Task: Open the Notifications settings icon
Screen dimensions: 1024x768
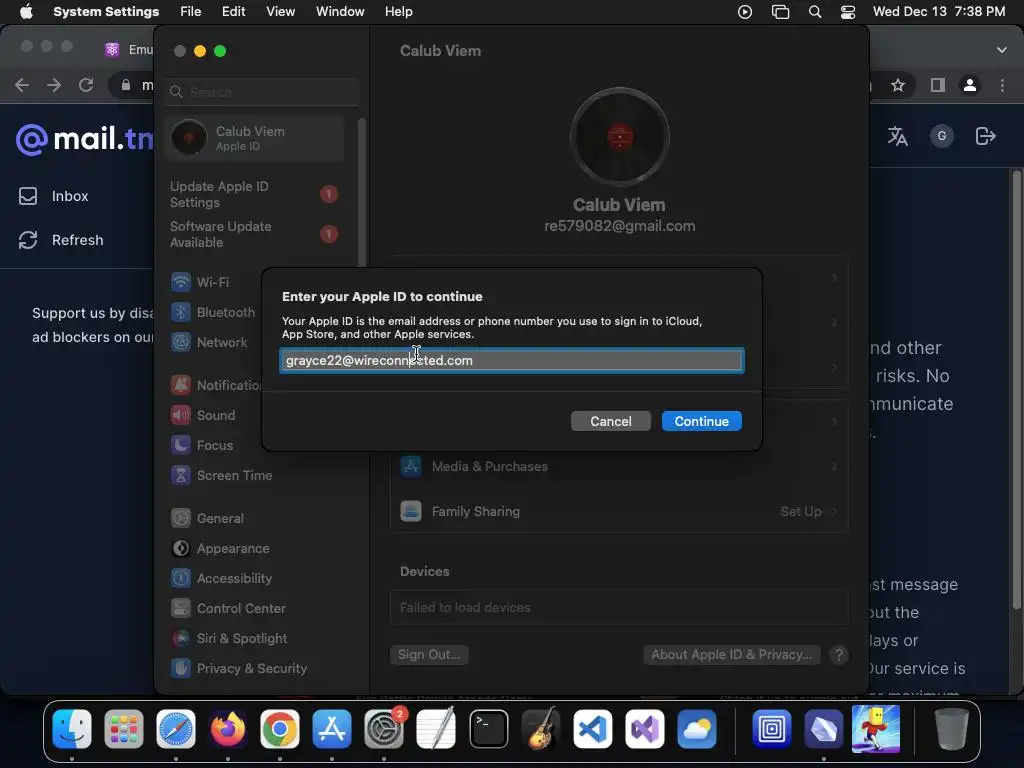Action: 181,385
